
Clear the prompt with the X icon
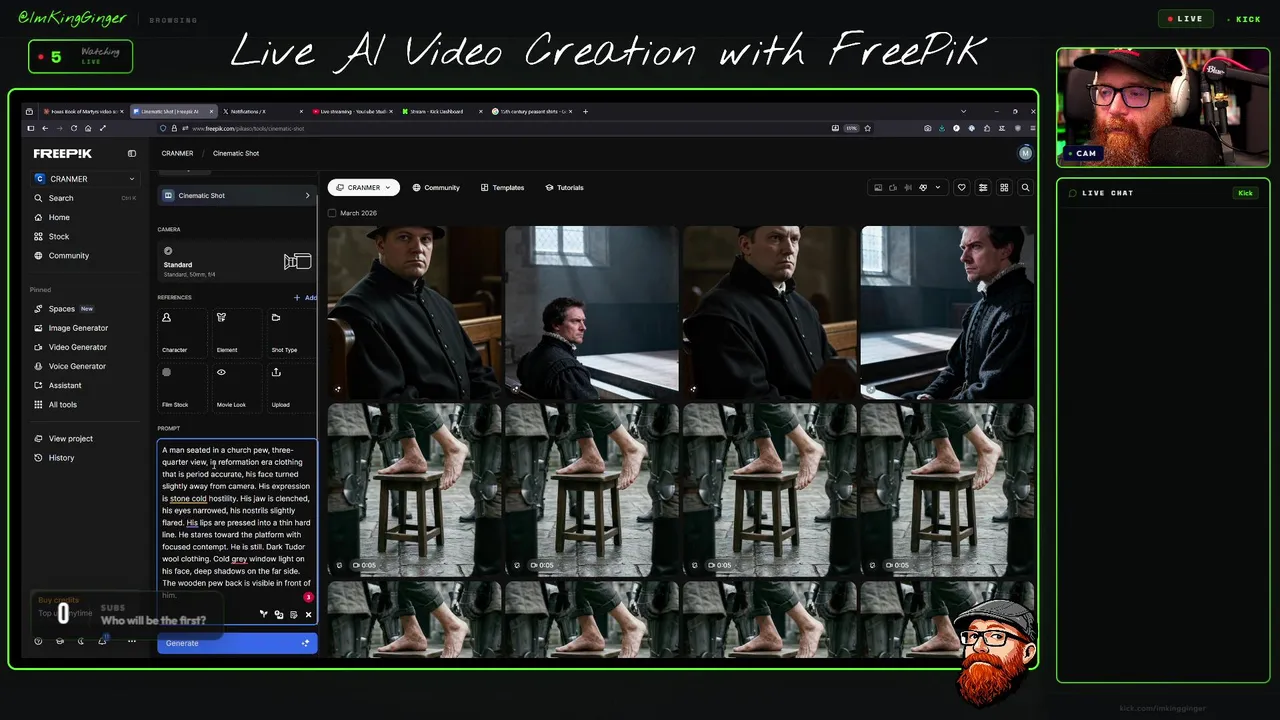(308, 614)
